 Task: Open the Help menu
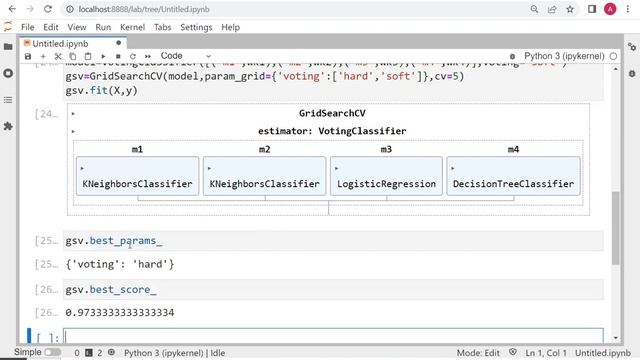(230, 27)
